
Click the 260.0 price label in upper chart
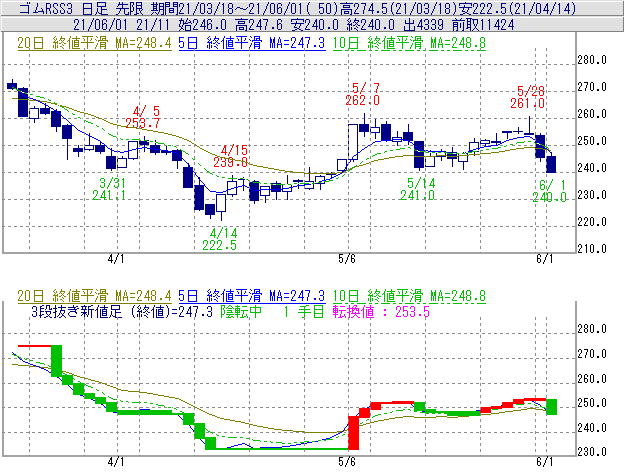pyautogui.click(x=592, y=114)
